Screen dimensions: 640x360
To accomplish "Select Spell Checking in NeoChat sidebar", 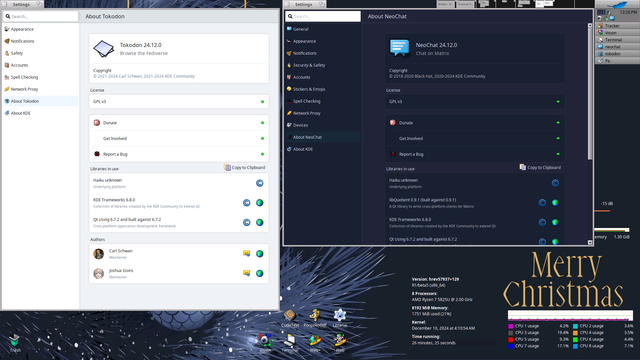I will click(x=323, y=101).
